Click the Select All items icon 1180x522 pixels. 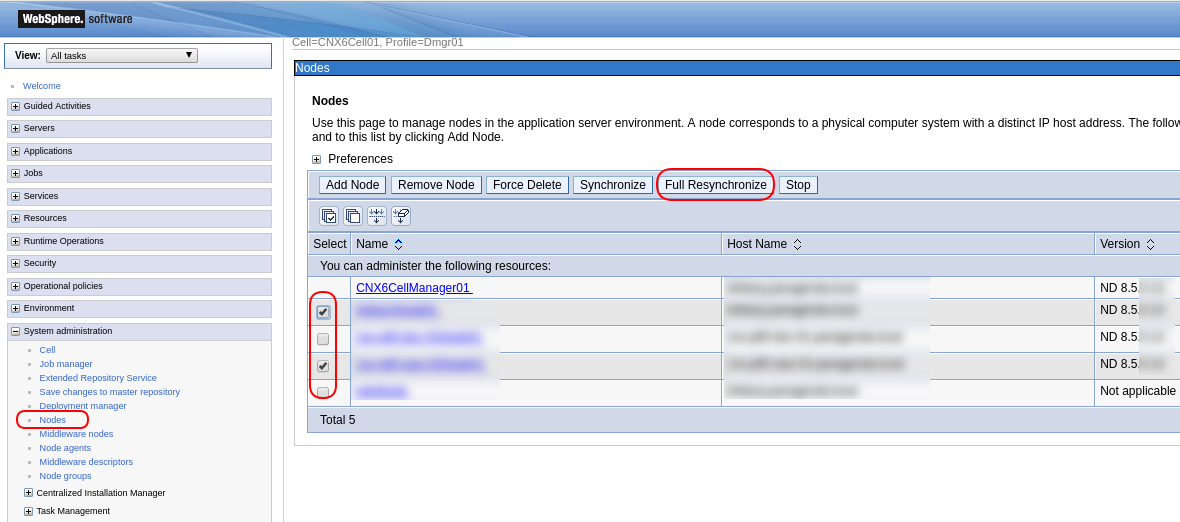click(x=329, y=216)
